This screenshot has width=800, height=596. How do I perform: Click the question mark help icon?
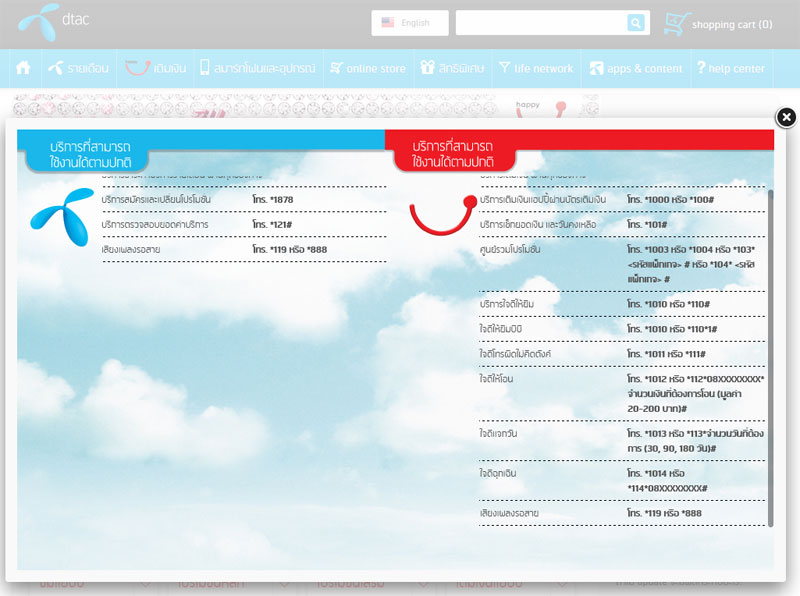701,67
